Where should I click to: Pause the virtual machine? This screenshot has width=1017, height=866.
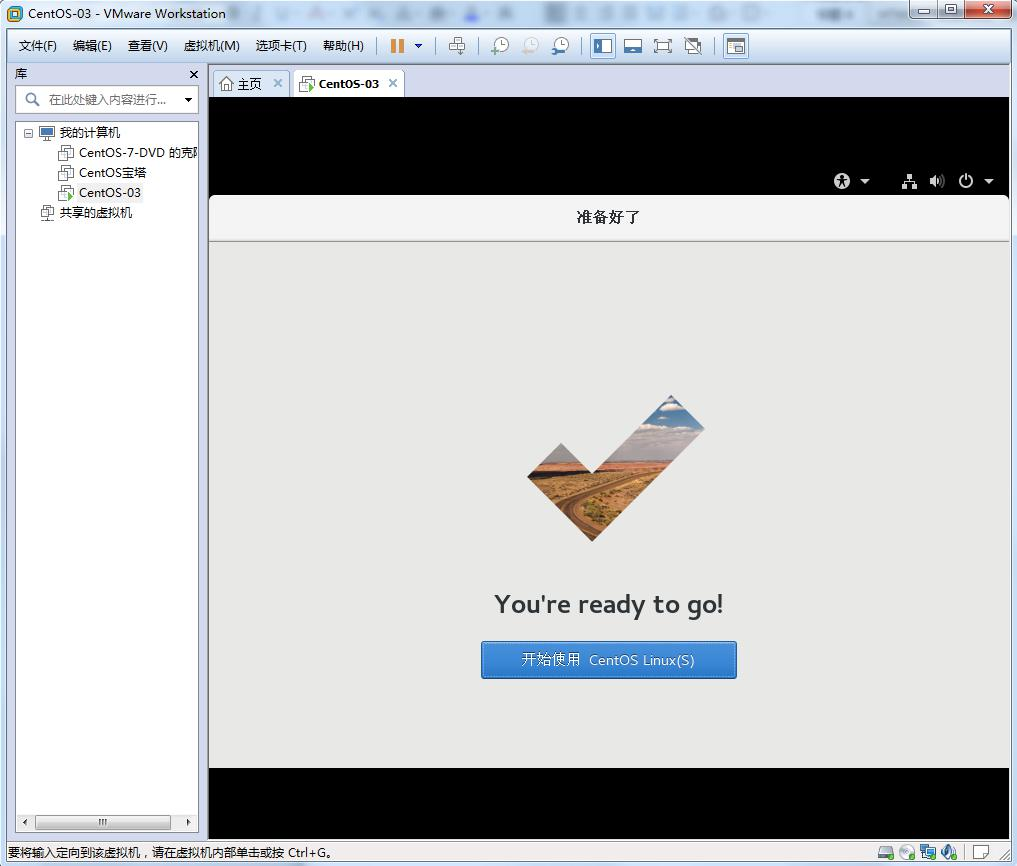(398, 46)
